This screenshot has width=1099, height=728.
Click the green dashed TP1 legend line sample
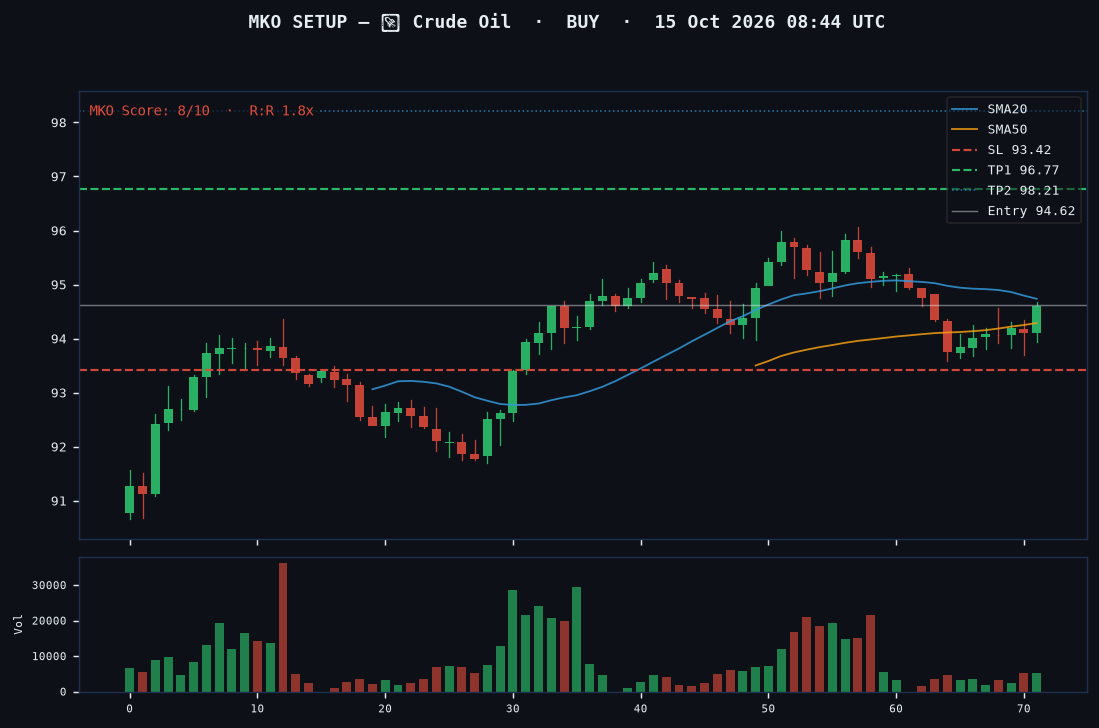click(964, 170)
